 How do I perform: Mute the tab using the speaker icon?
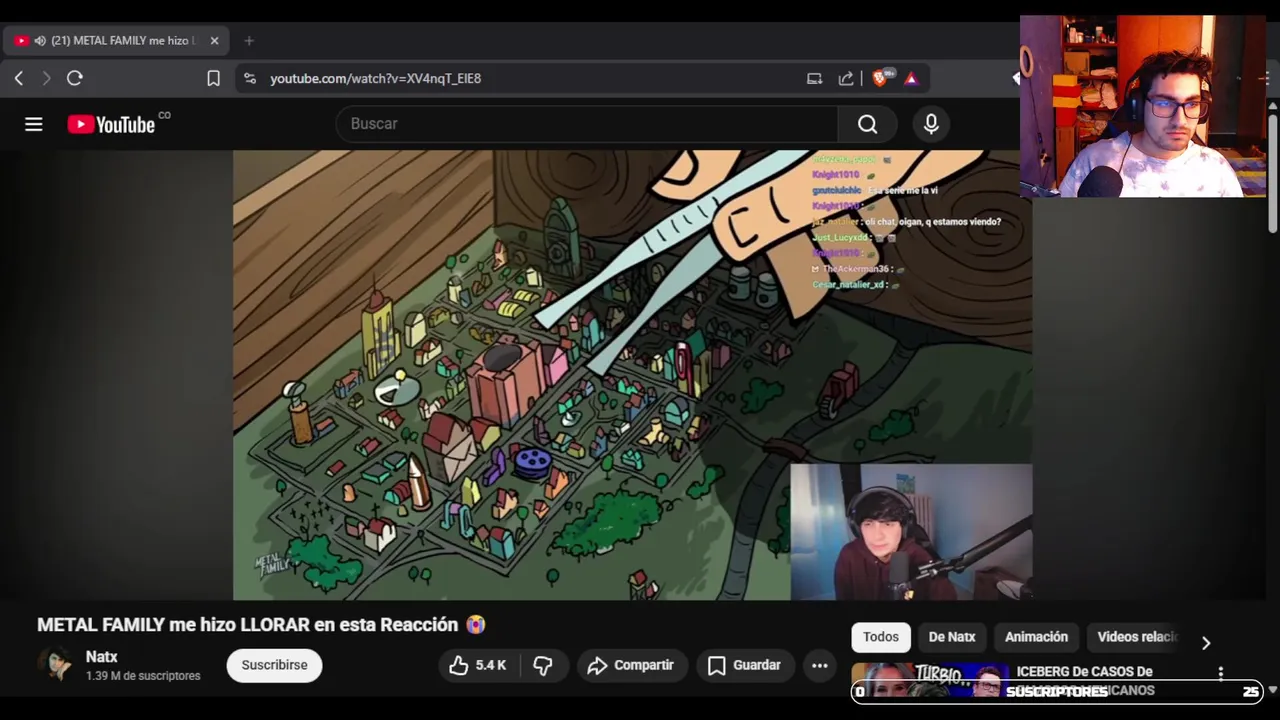(40, 41)
